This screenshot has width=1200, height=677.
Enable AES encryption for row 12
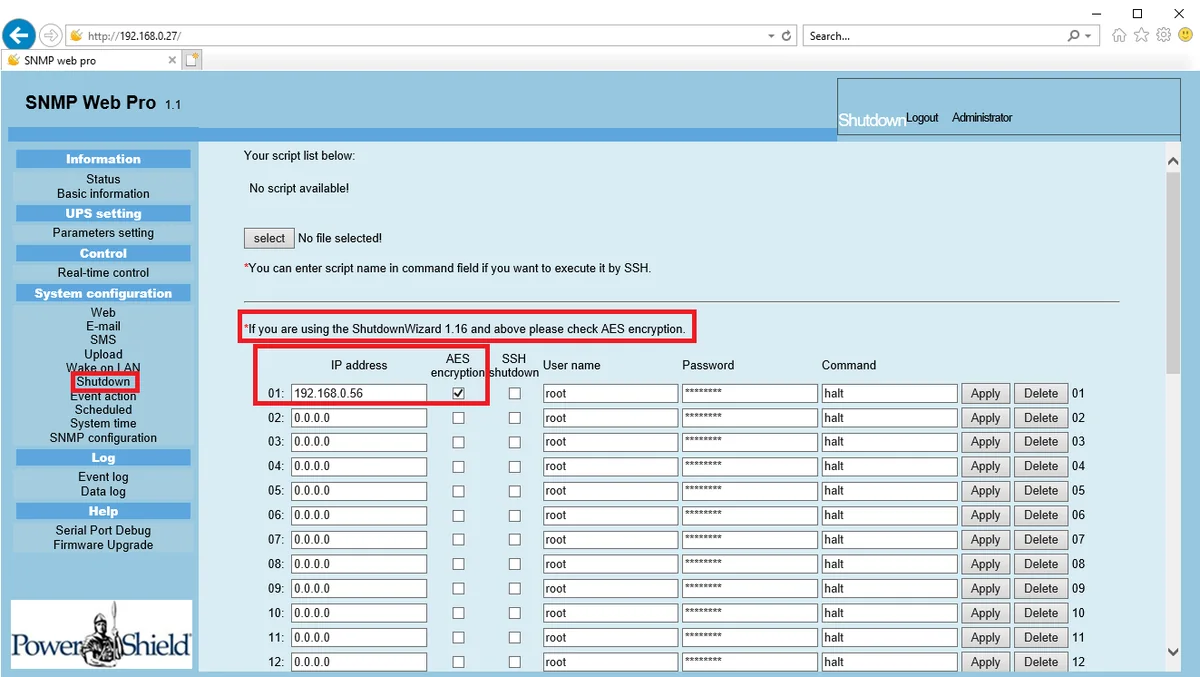pos(458,662)
